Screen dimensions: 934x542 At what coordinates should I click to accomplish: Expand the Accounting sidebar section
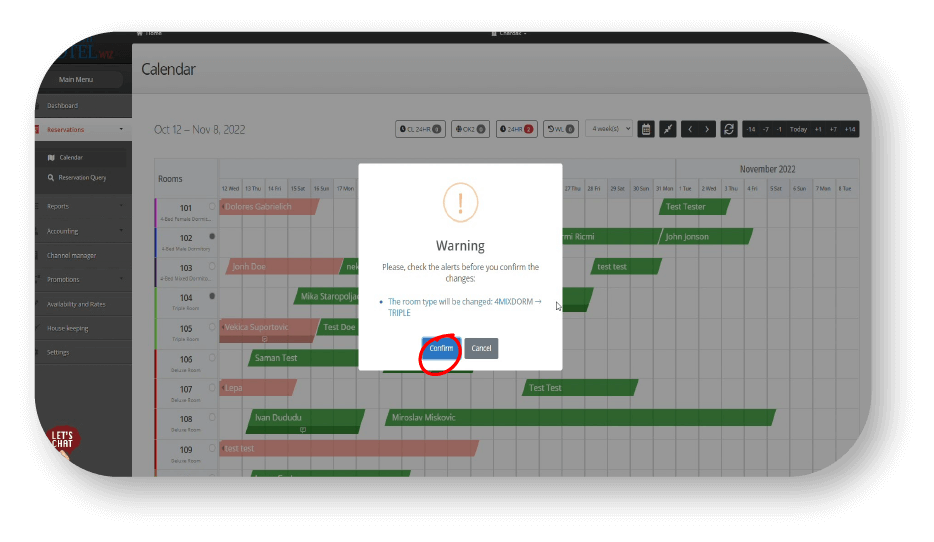pos(82,231)
